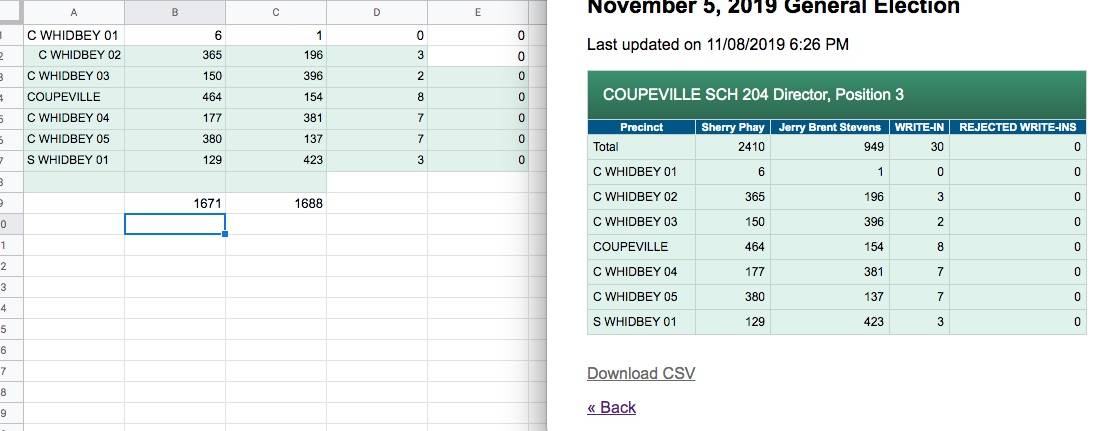Click the cell containing sum 1671
Screen dimensions: 1108x431
click(175, 204)
